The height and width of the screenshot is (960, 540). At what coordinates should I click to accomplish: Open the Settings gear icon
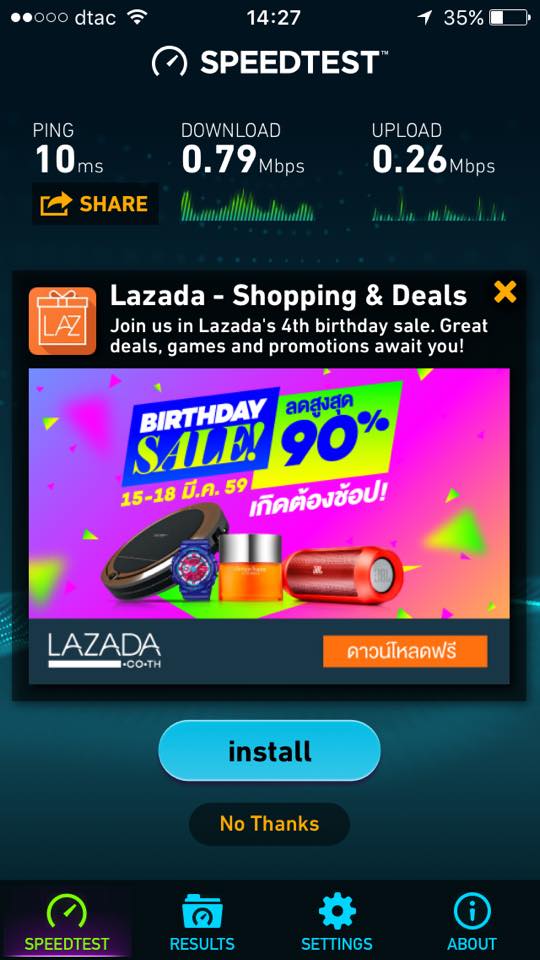click(x=337, y=912)
